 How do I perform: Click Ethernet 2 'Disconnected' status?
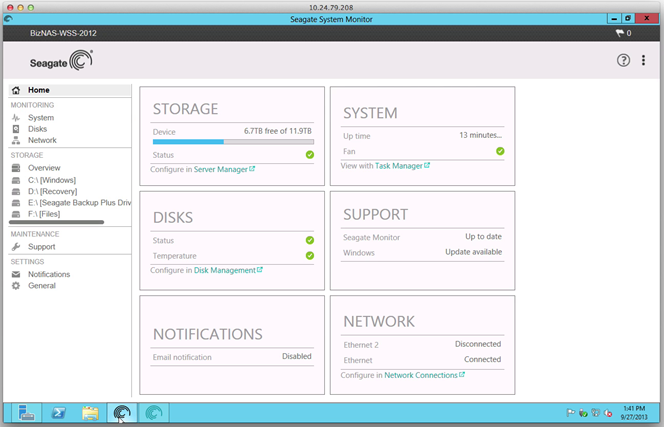tap(478, 344)
